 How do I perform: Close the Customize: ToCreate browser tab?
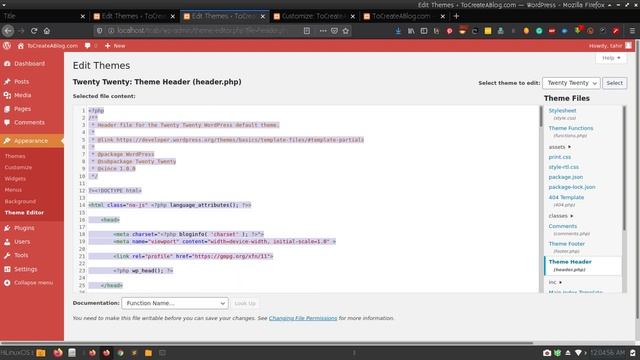click(353, 16)
